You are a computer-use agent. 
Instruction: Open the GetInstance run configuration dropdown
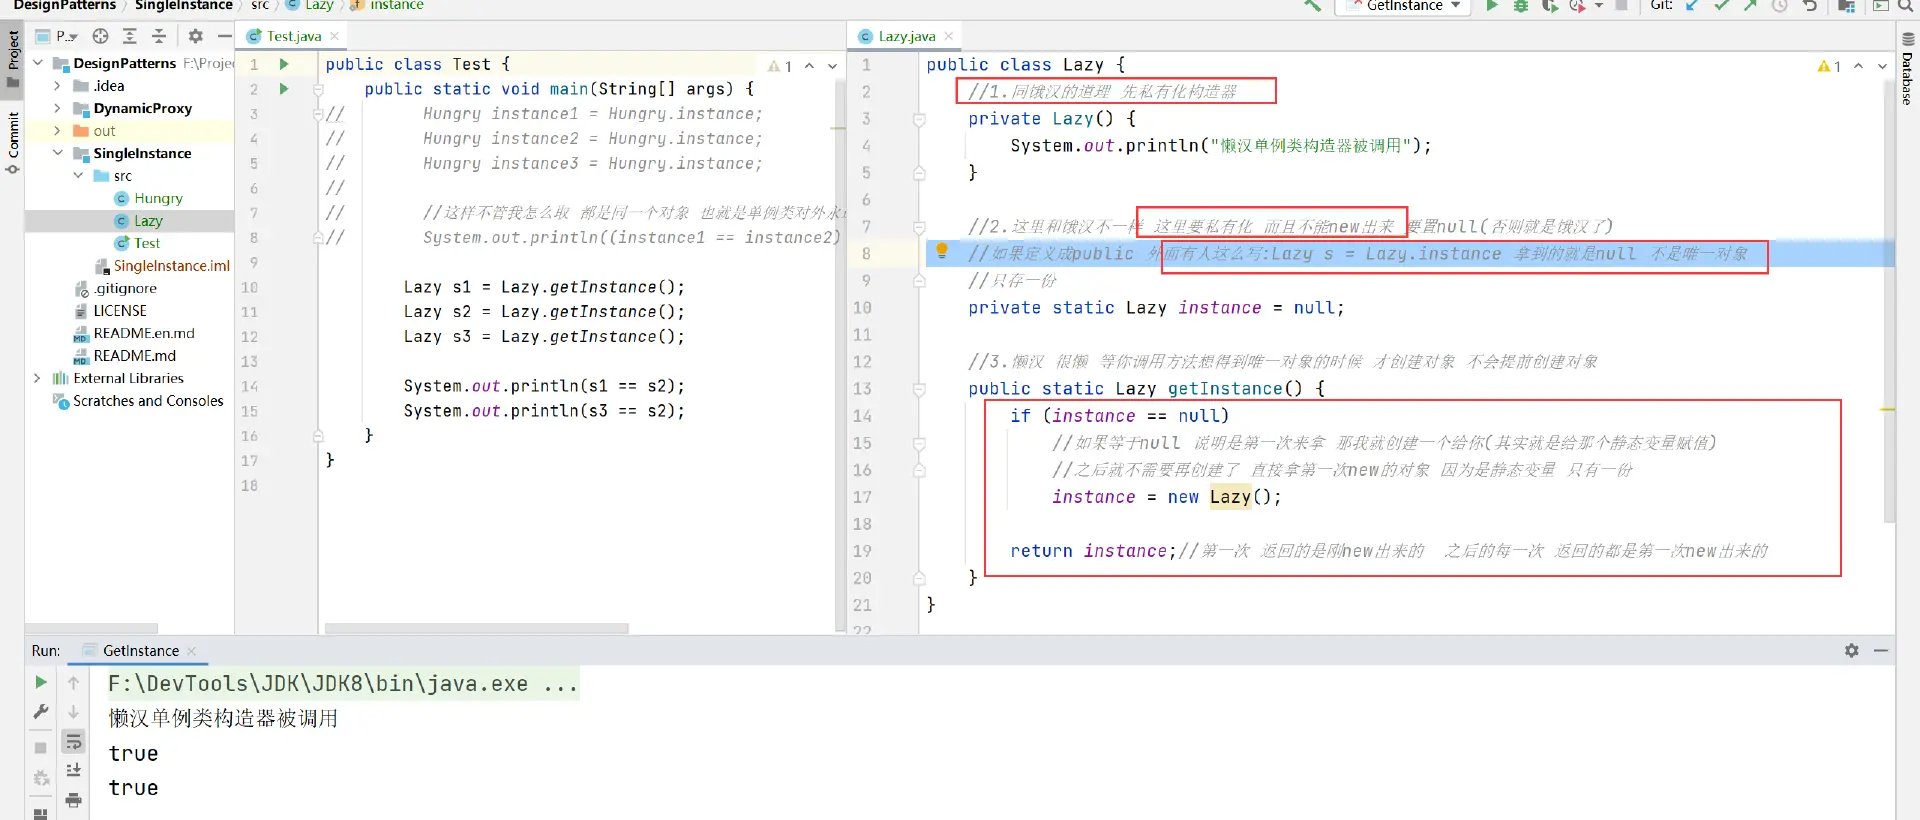1405,6
